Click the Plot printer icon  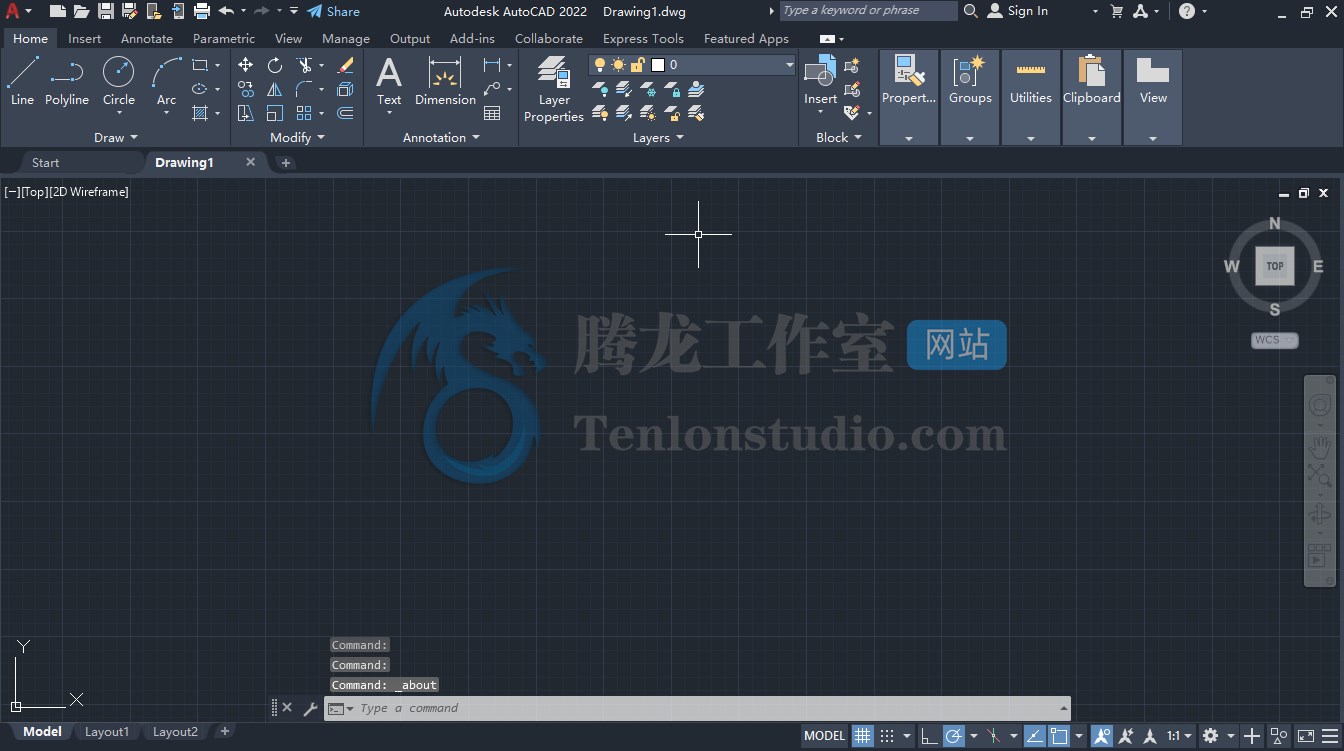pos(202,11)
